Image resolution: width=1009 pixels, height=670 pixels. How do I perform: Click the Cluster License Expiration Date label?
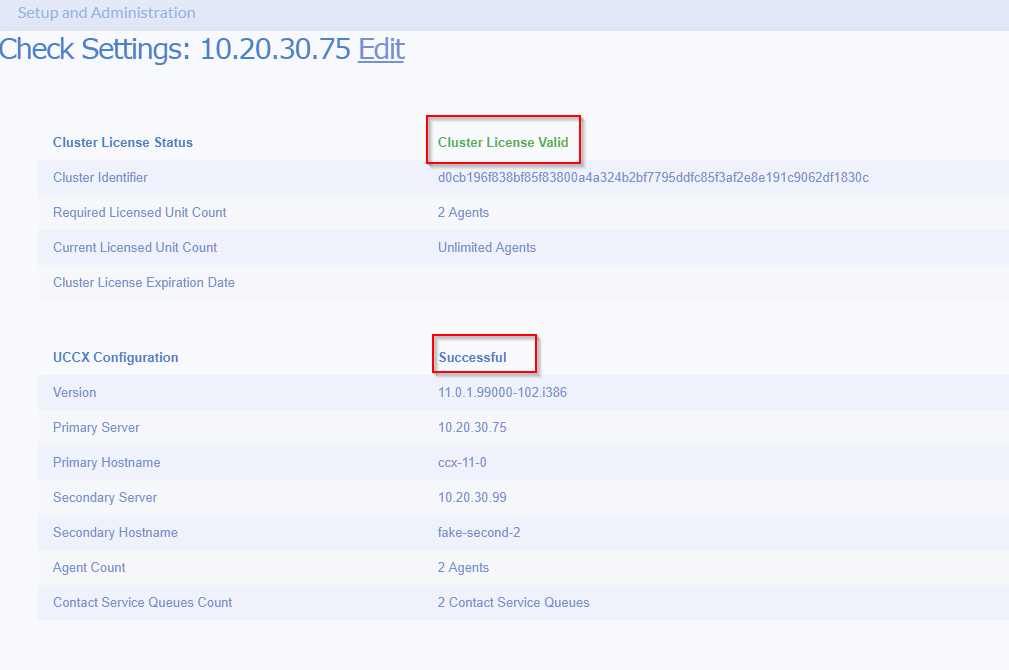coord(144,283)
